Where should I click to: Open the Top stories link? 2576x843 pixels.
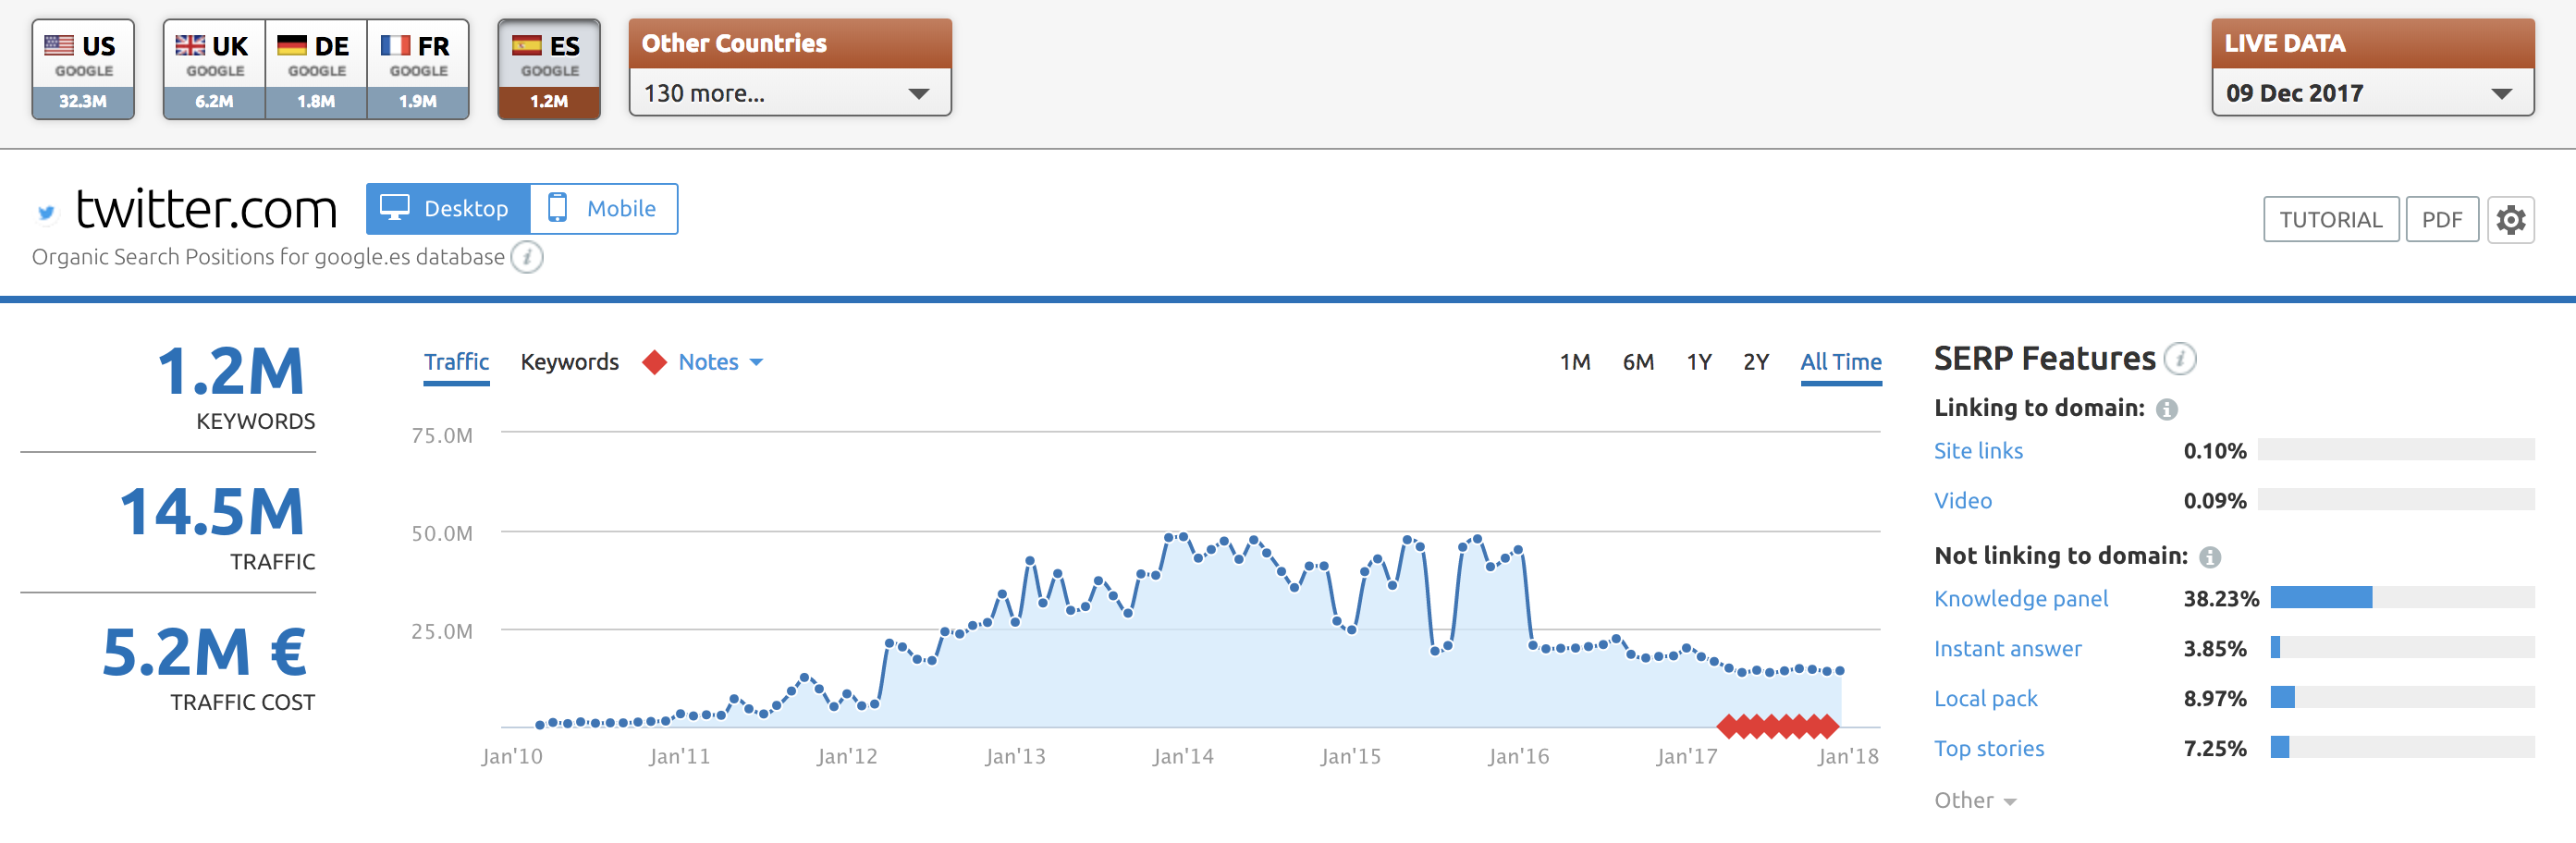(1989, 749)
